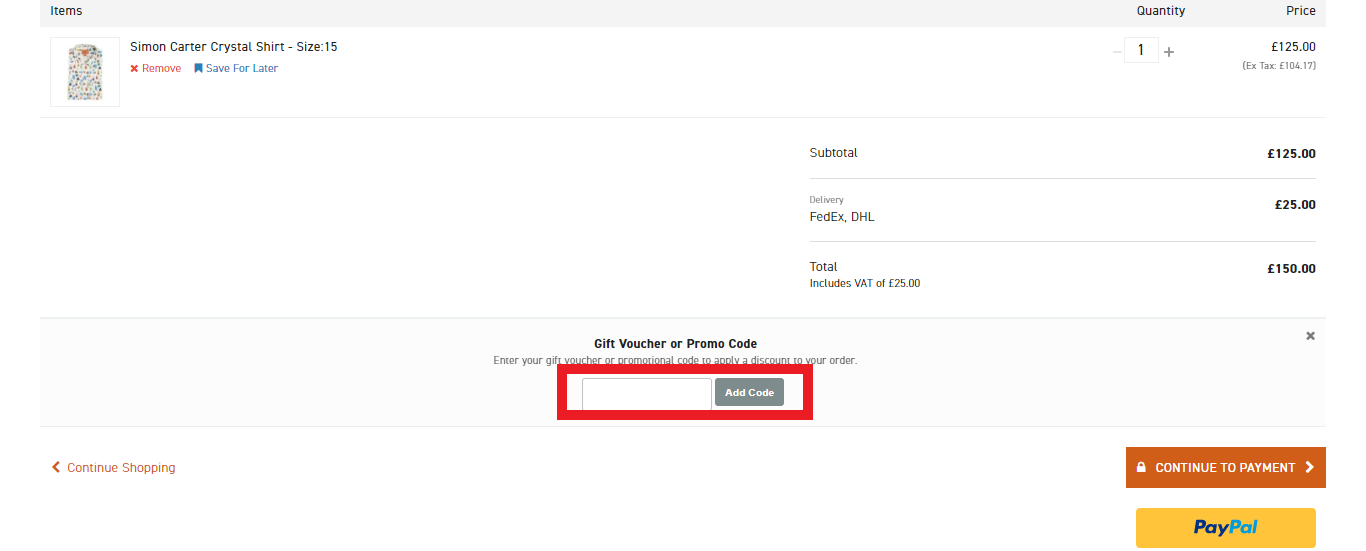Image resolution: width=1366 pixels, height=551 pixels.
Task: Click the Remove link text
Action: pos(161,69)
